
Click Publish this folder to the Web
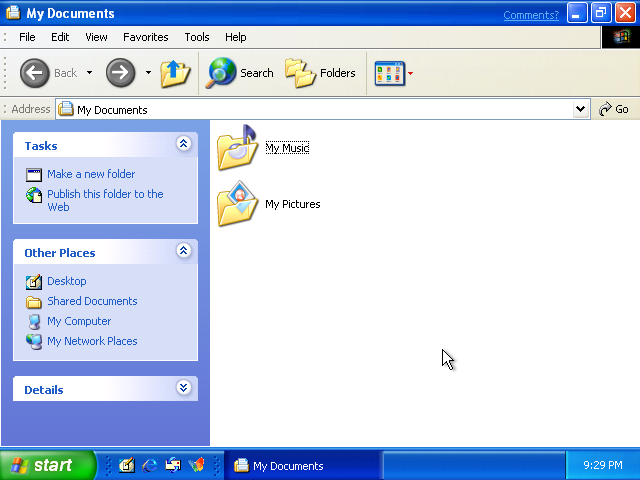click(105, 200)
